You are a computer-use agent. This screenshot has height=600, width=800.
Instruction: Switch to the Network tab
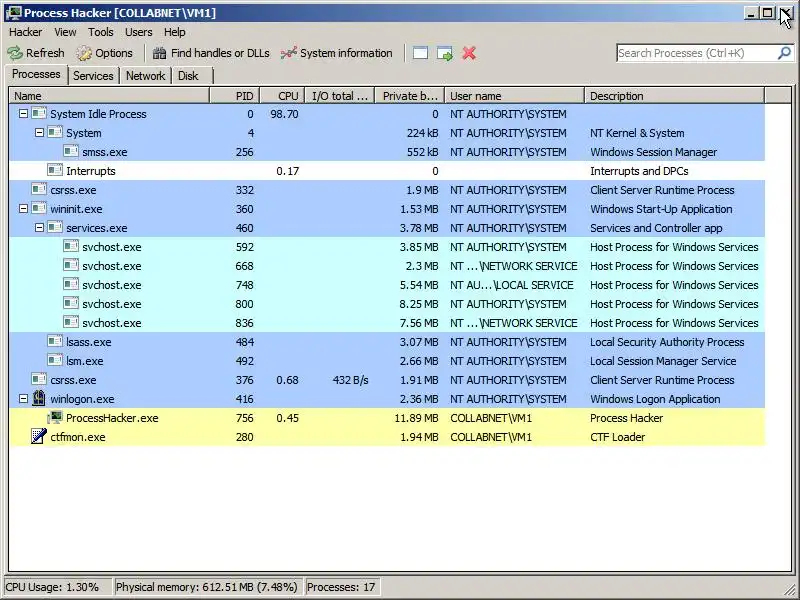coord(145,76)
